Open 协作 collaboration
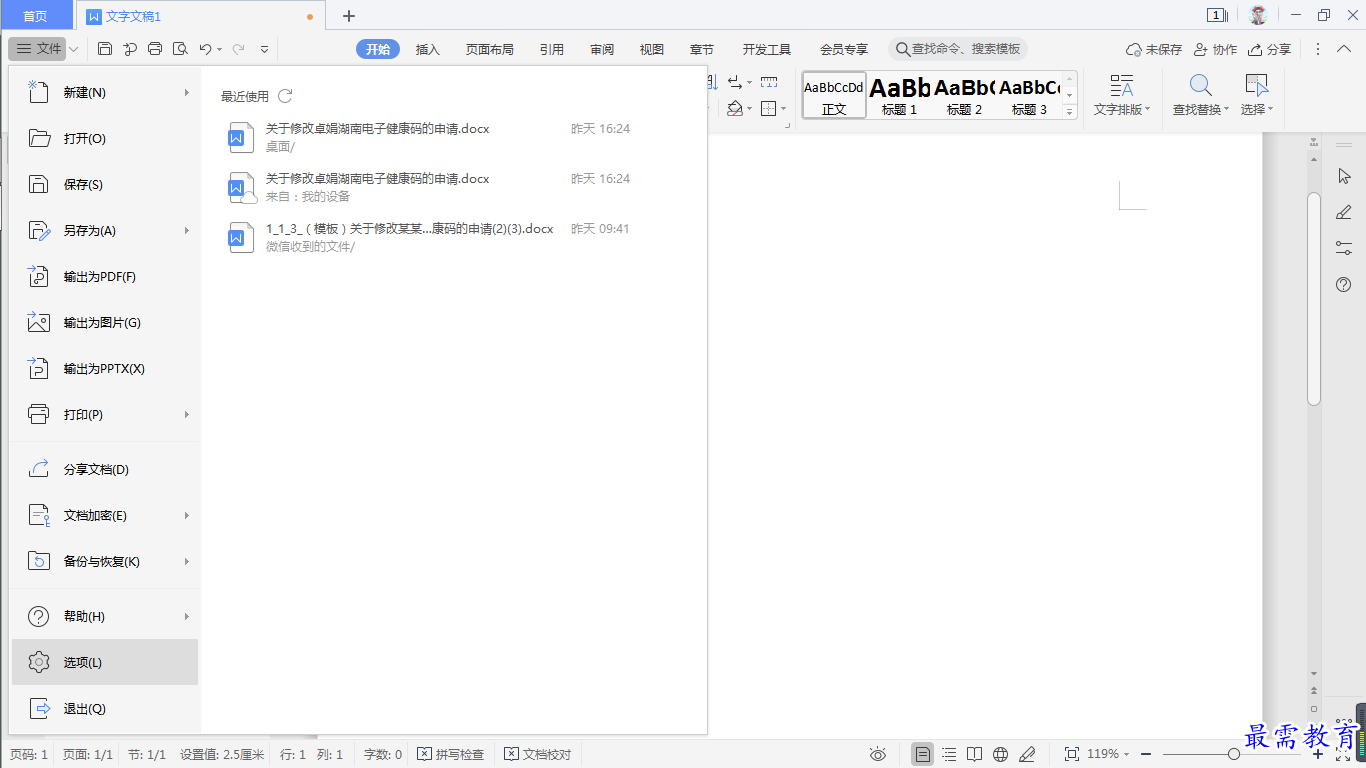 pos(1215,49)
